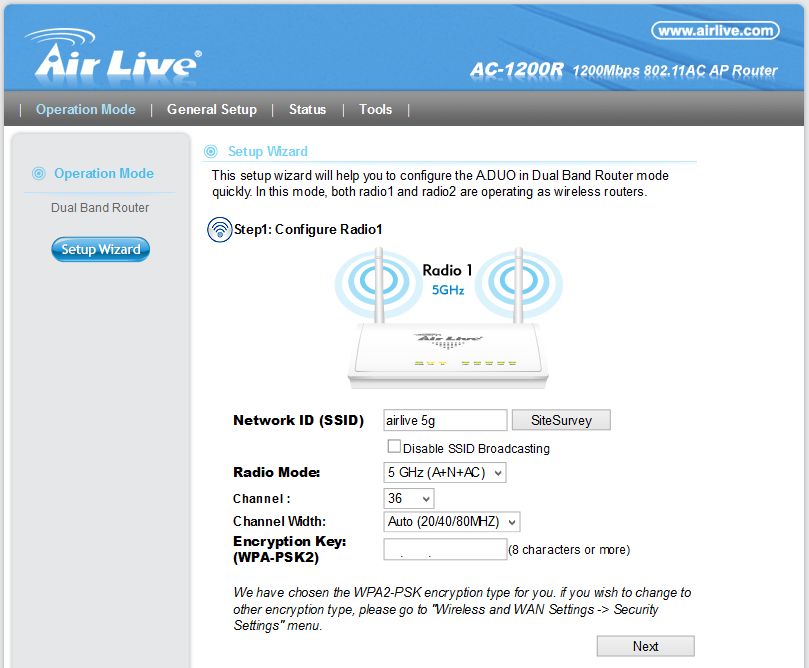Select Operation Mode in the sidebar
809x668 pixels.
tap(104, 173)
